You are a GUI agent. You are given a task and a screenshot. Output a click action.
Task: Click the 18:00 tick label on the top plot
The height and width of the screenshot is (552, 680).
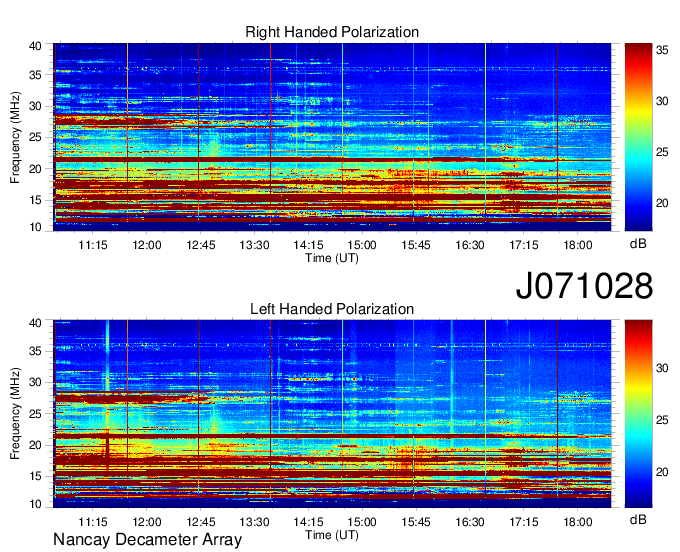[578, 245]
